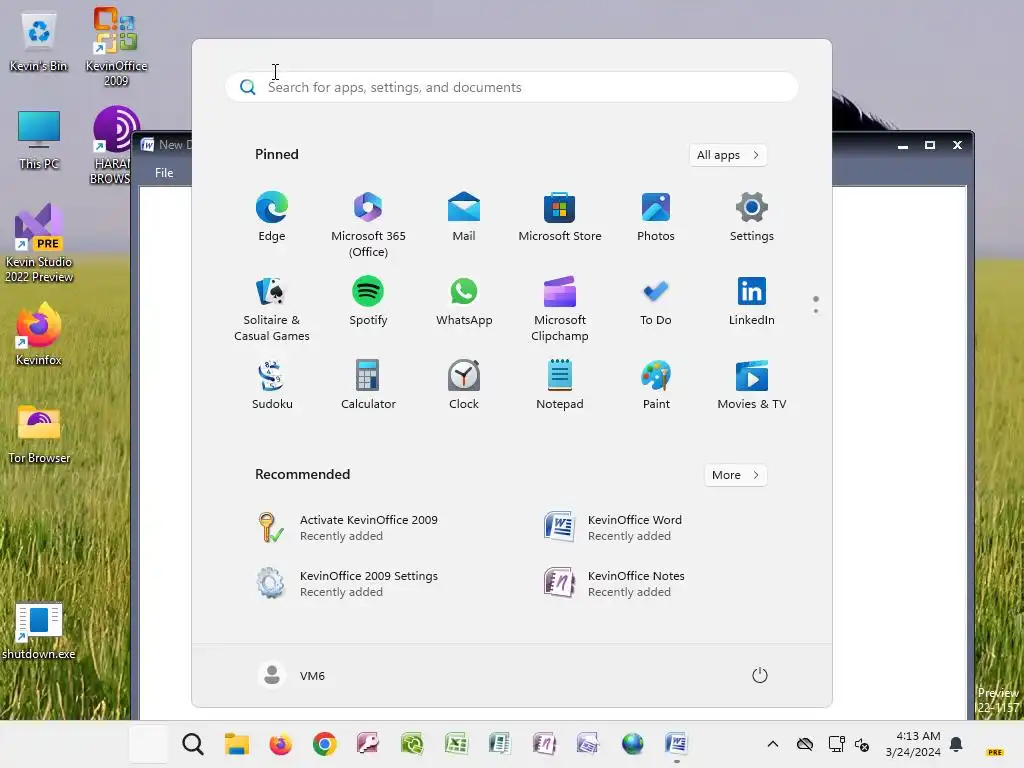Select This PC desktop icon
The height and width of the screenshot is (768, 1024).
[39, 140]
